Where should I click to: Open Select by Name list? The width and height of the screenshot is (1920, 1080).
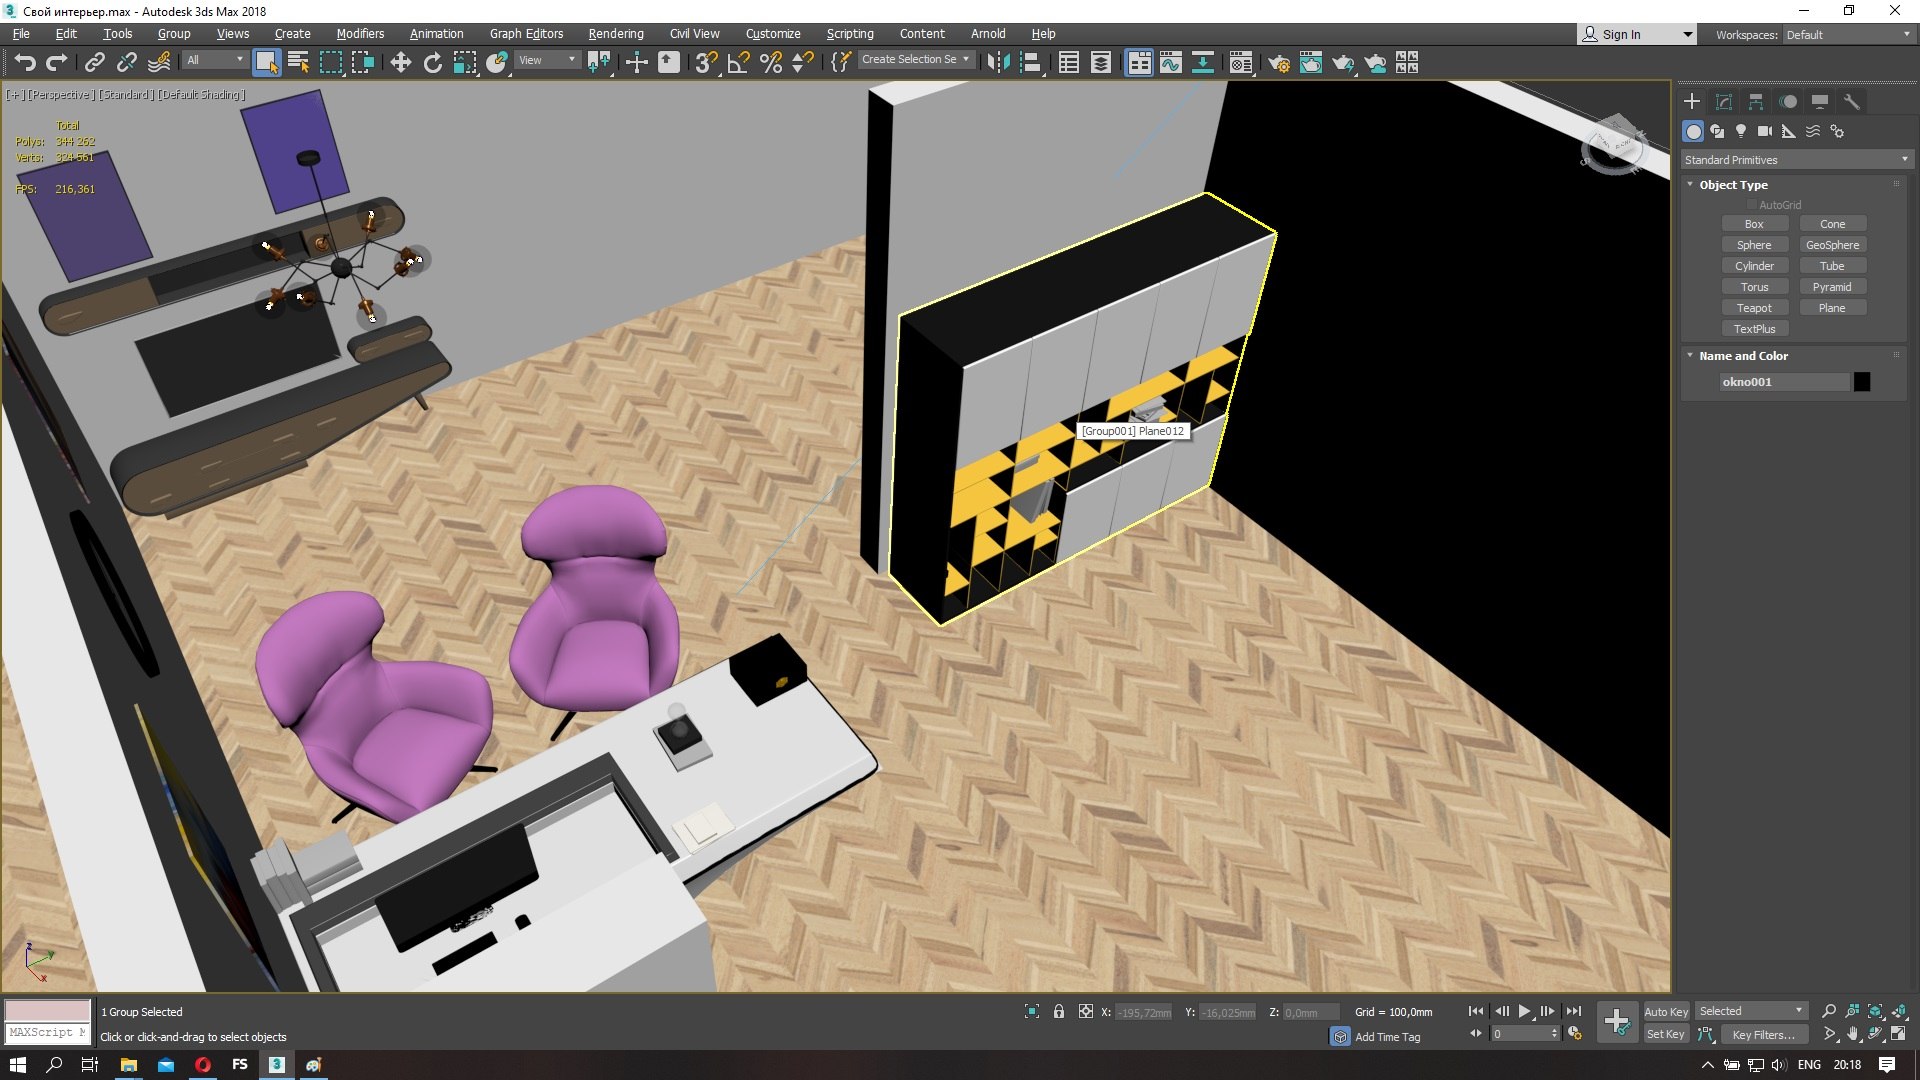(298, 63)
